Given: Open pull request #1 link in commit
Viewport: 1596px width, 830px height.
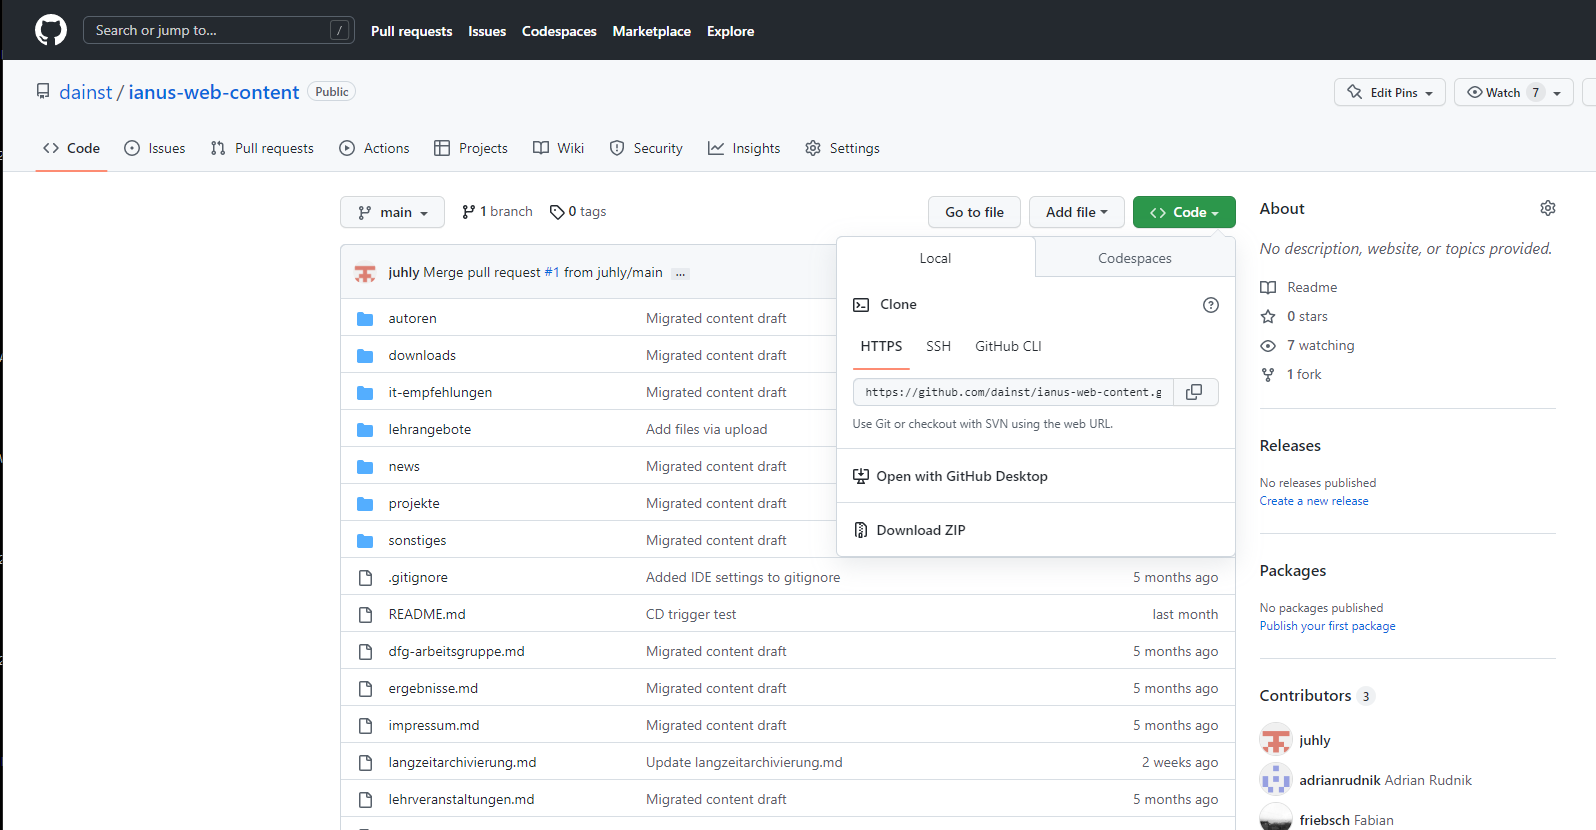Looking at the screenshot, I should point(552,272).
